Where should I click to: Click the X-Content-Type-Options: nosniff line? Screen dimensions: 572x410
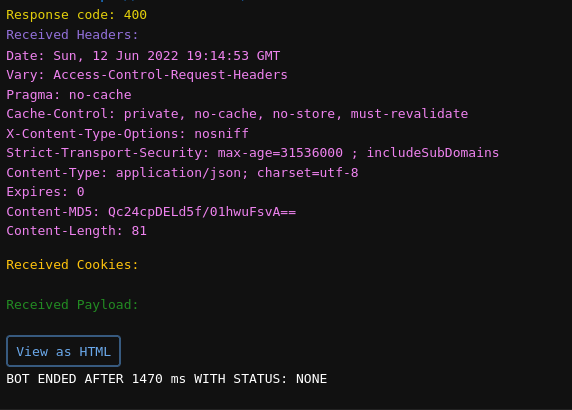pyautogui.click(x=127, y=134)
